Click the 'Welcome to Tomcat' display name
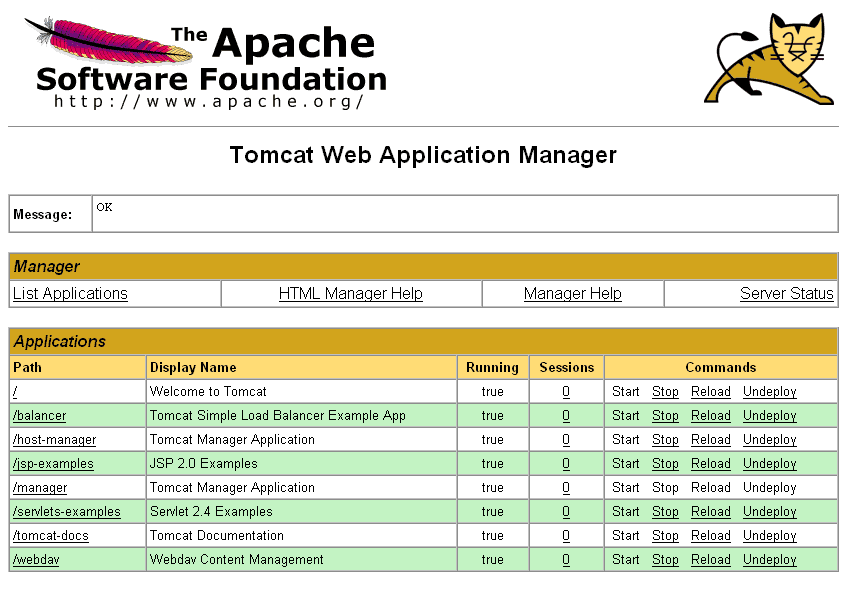Viewport: 847px width, 589px height. click(208, 392)
